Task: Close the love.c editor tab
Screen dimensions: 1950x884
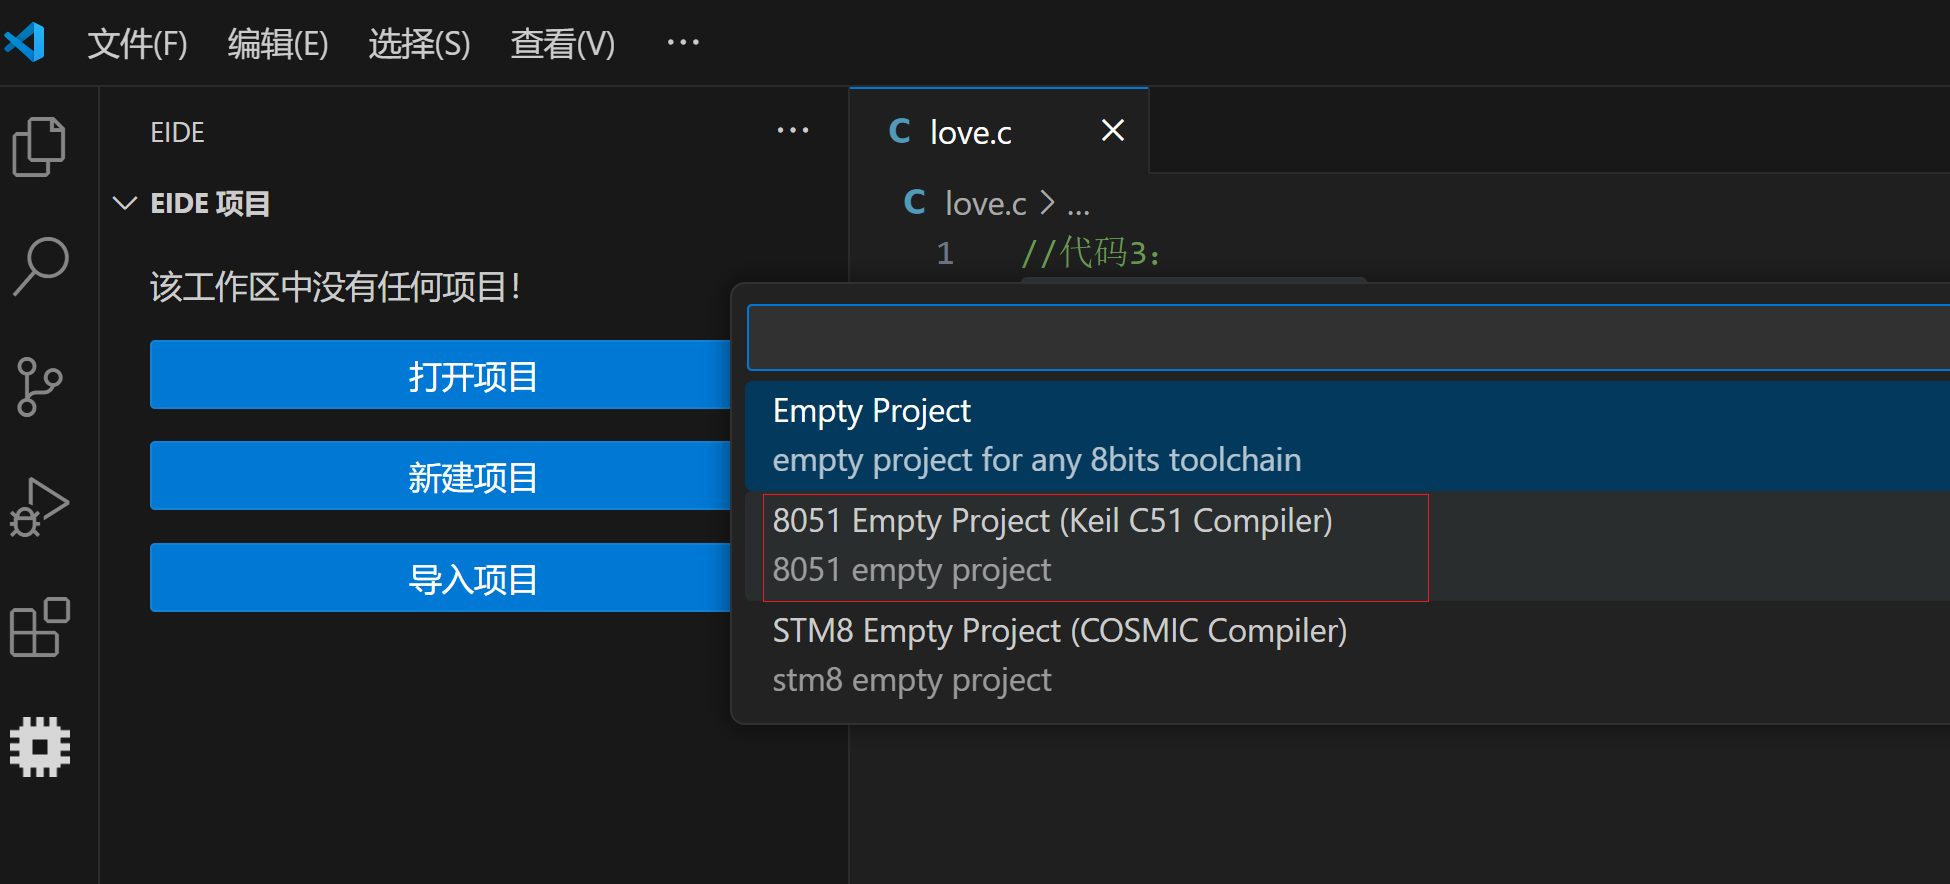Action: point(1113,130)
